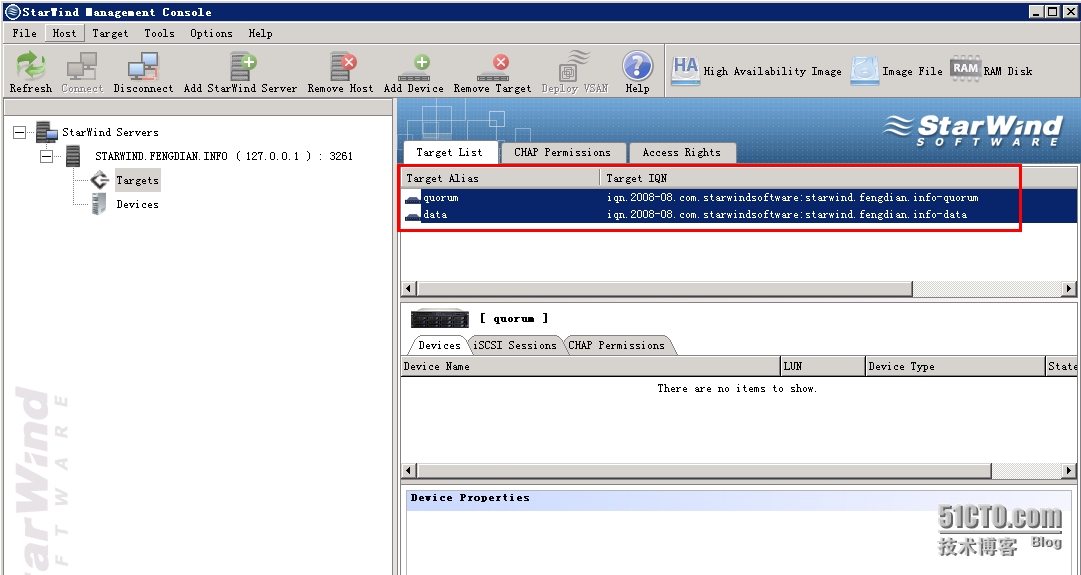This screenshot has width=1081, height=575.
Task: Click the Device Type column header
Action: 956,366
